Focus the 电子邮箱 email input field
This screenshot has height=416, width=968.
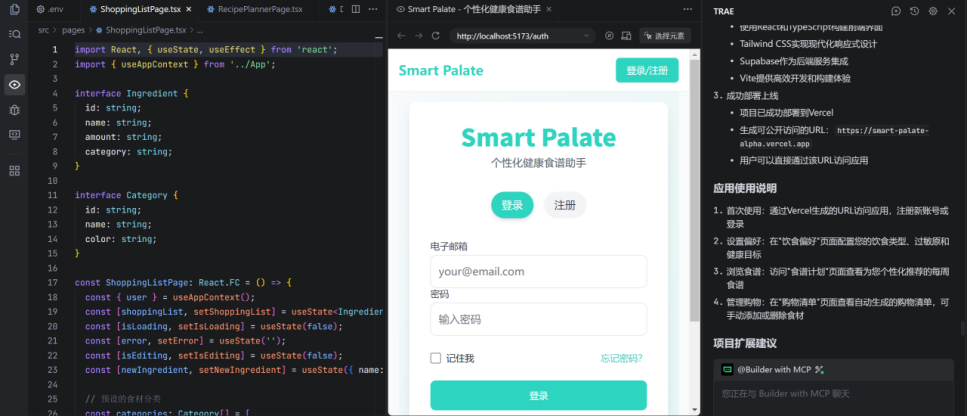tap(538, 272)
